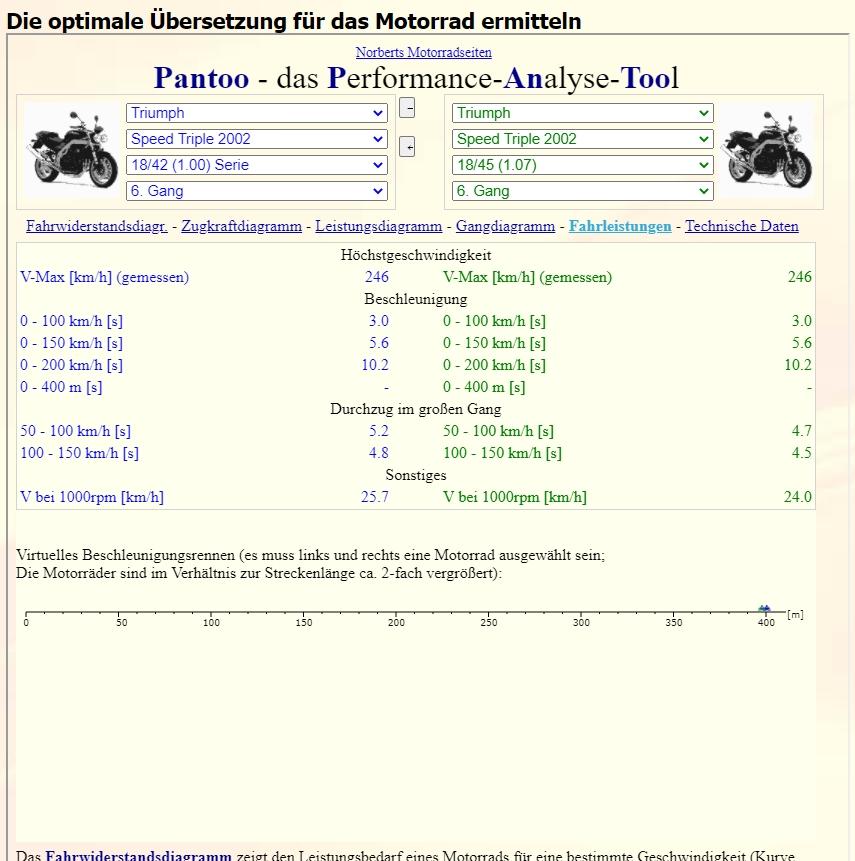Click the right motorcycle thumbnail image
Image resolution: width=855 pixels, height=861 pixels.
[x=765, y=150]
